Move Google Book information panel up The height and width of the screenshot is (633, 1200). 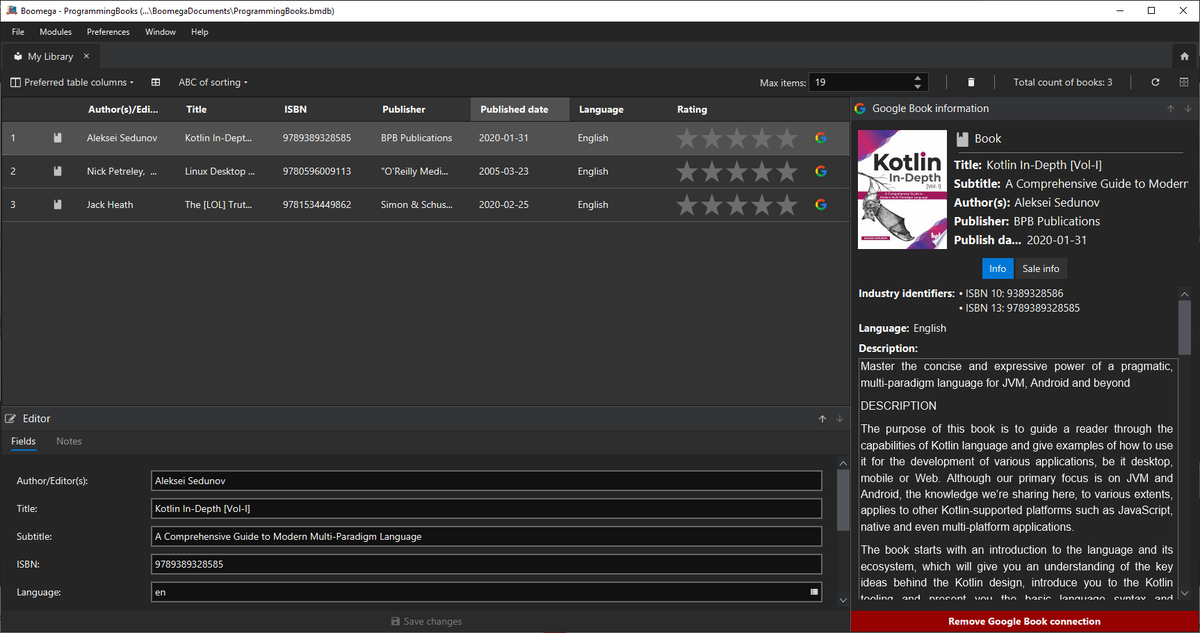pos(1170,108)
